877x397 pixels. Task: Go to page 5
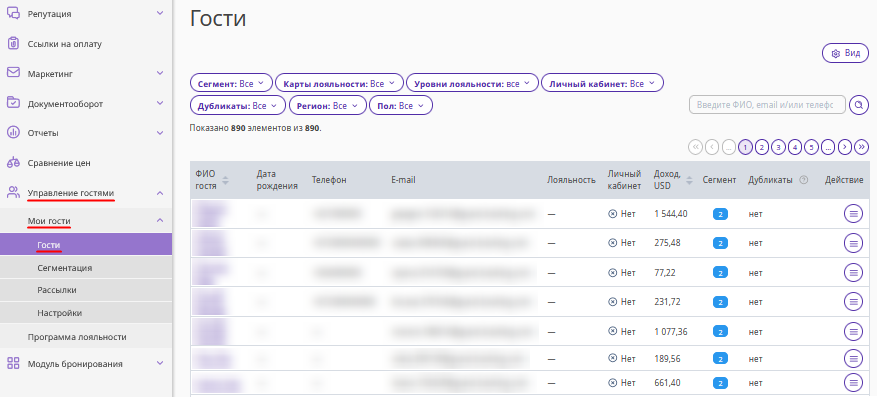[812, 147]
